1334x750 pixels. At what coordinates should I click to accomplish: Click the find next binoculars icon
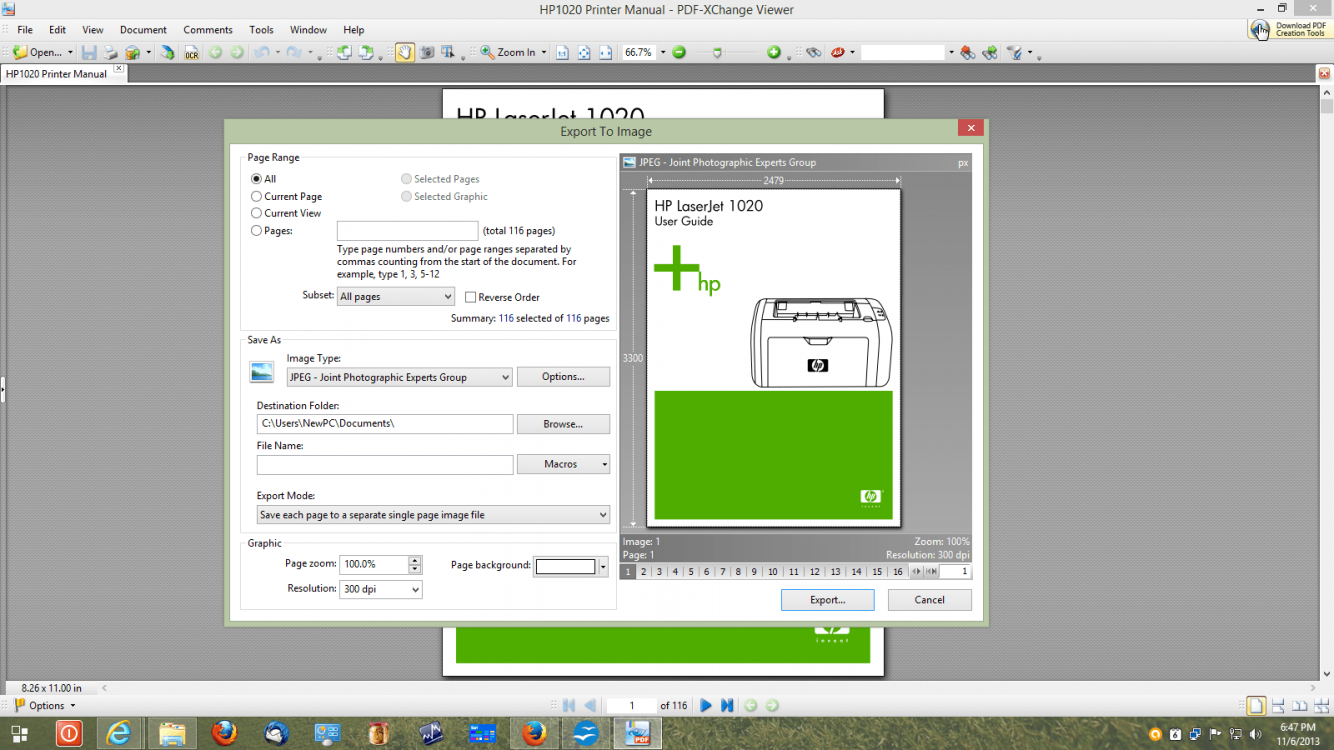click(990, 52)
